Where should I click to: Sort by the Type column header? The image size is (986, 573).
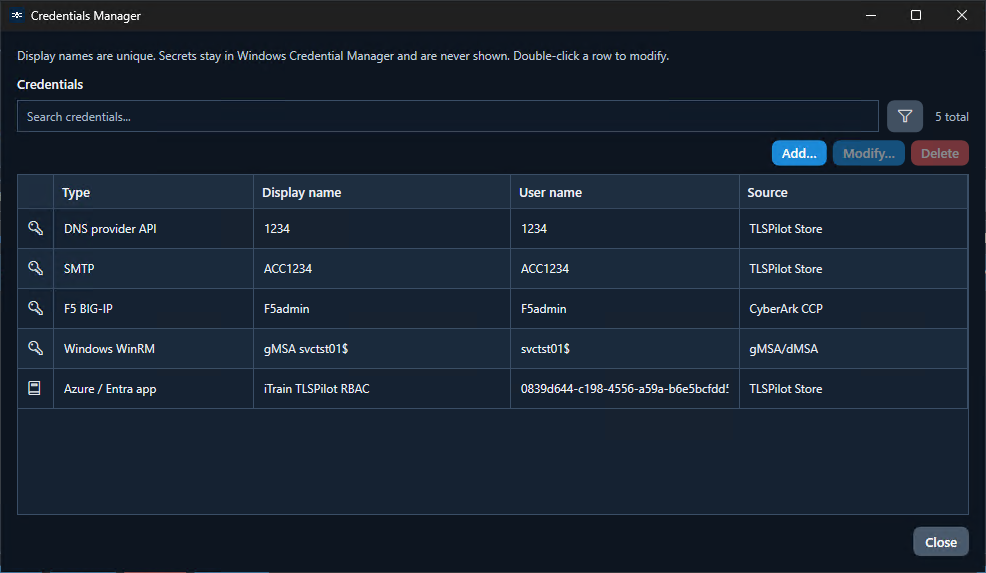click(153, 192)
